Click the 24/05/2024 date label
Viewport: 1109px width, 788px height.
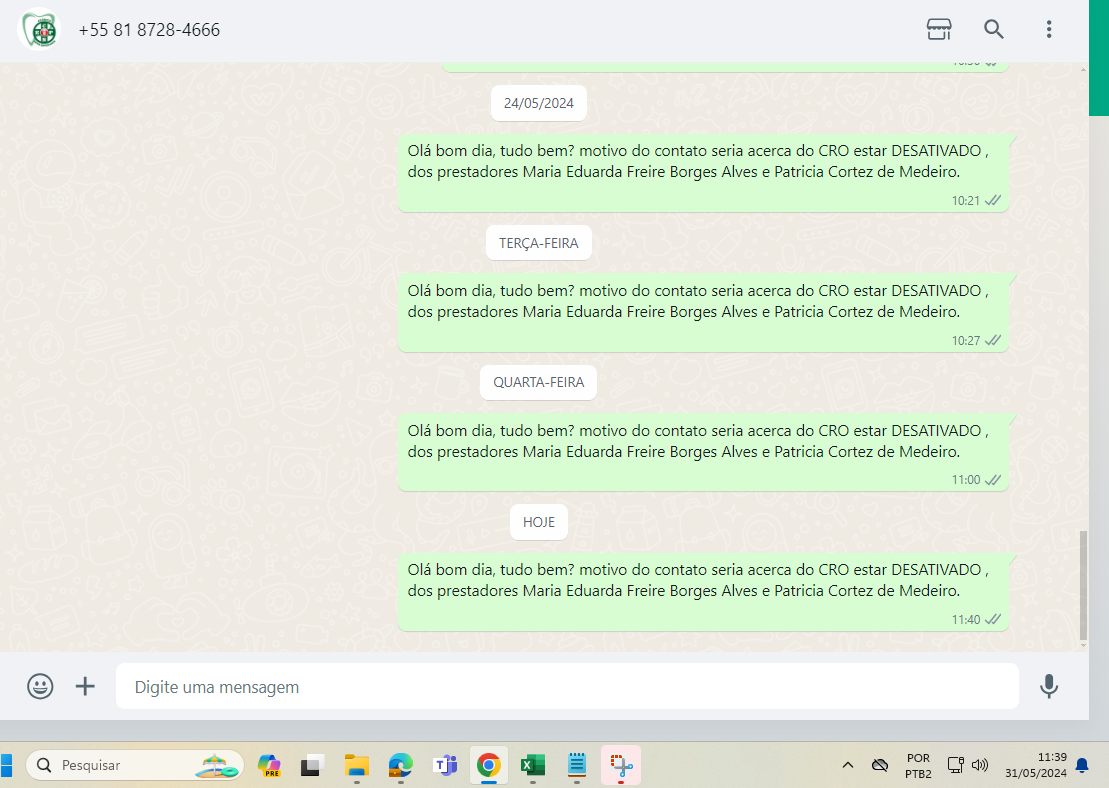point(539,103)
